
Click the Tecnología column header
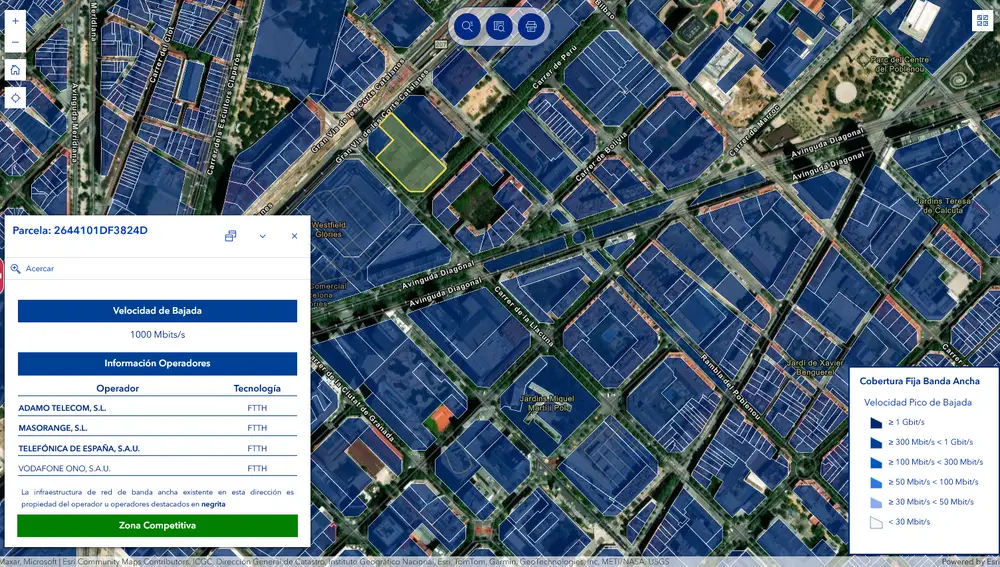[x=257, y=388]
